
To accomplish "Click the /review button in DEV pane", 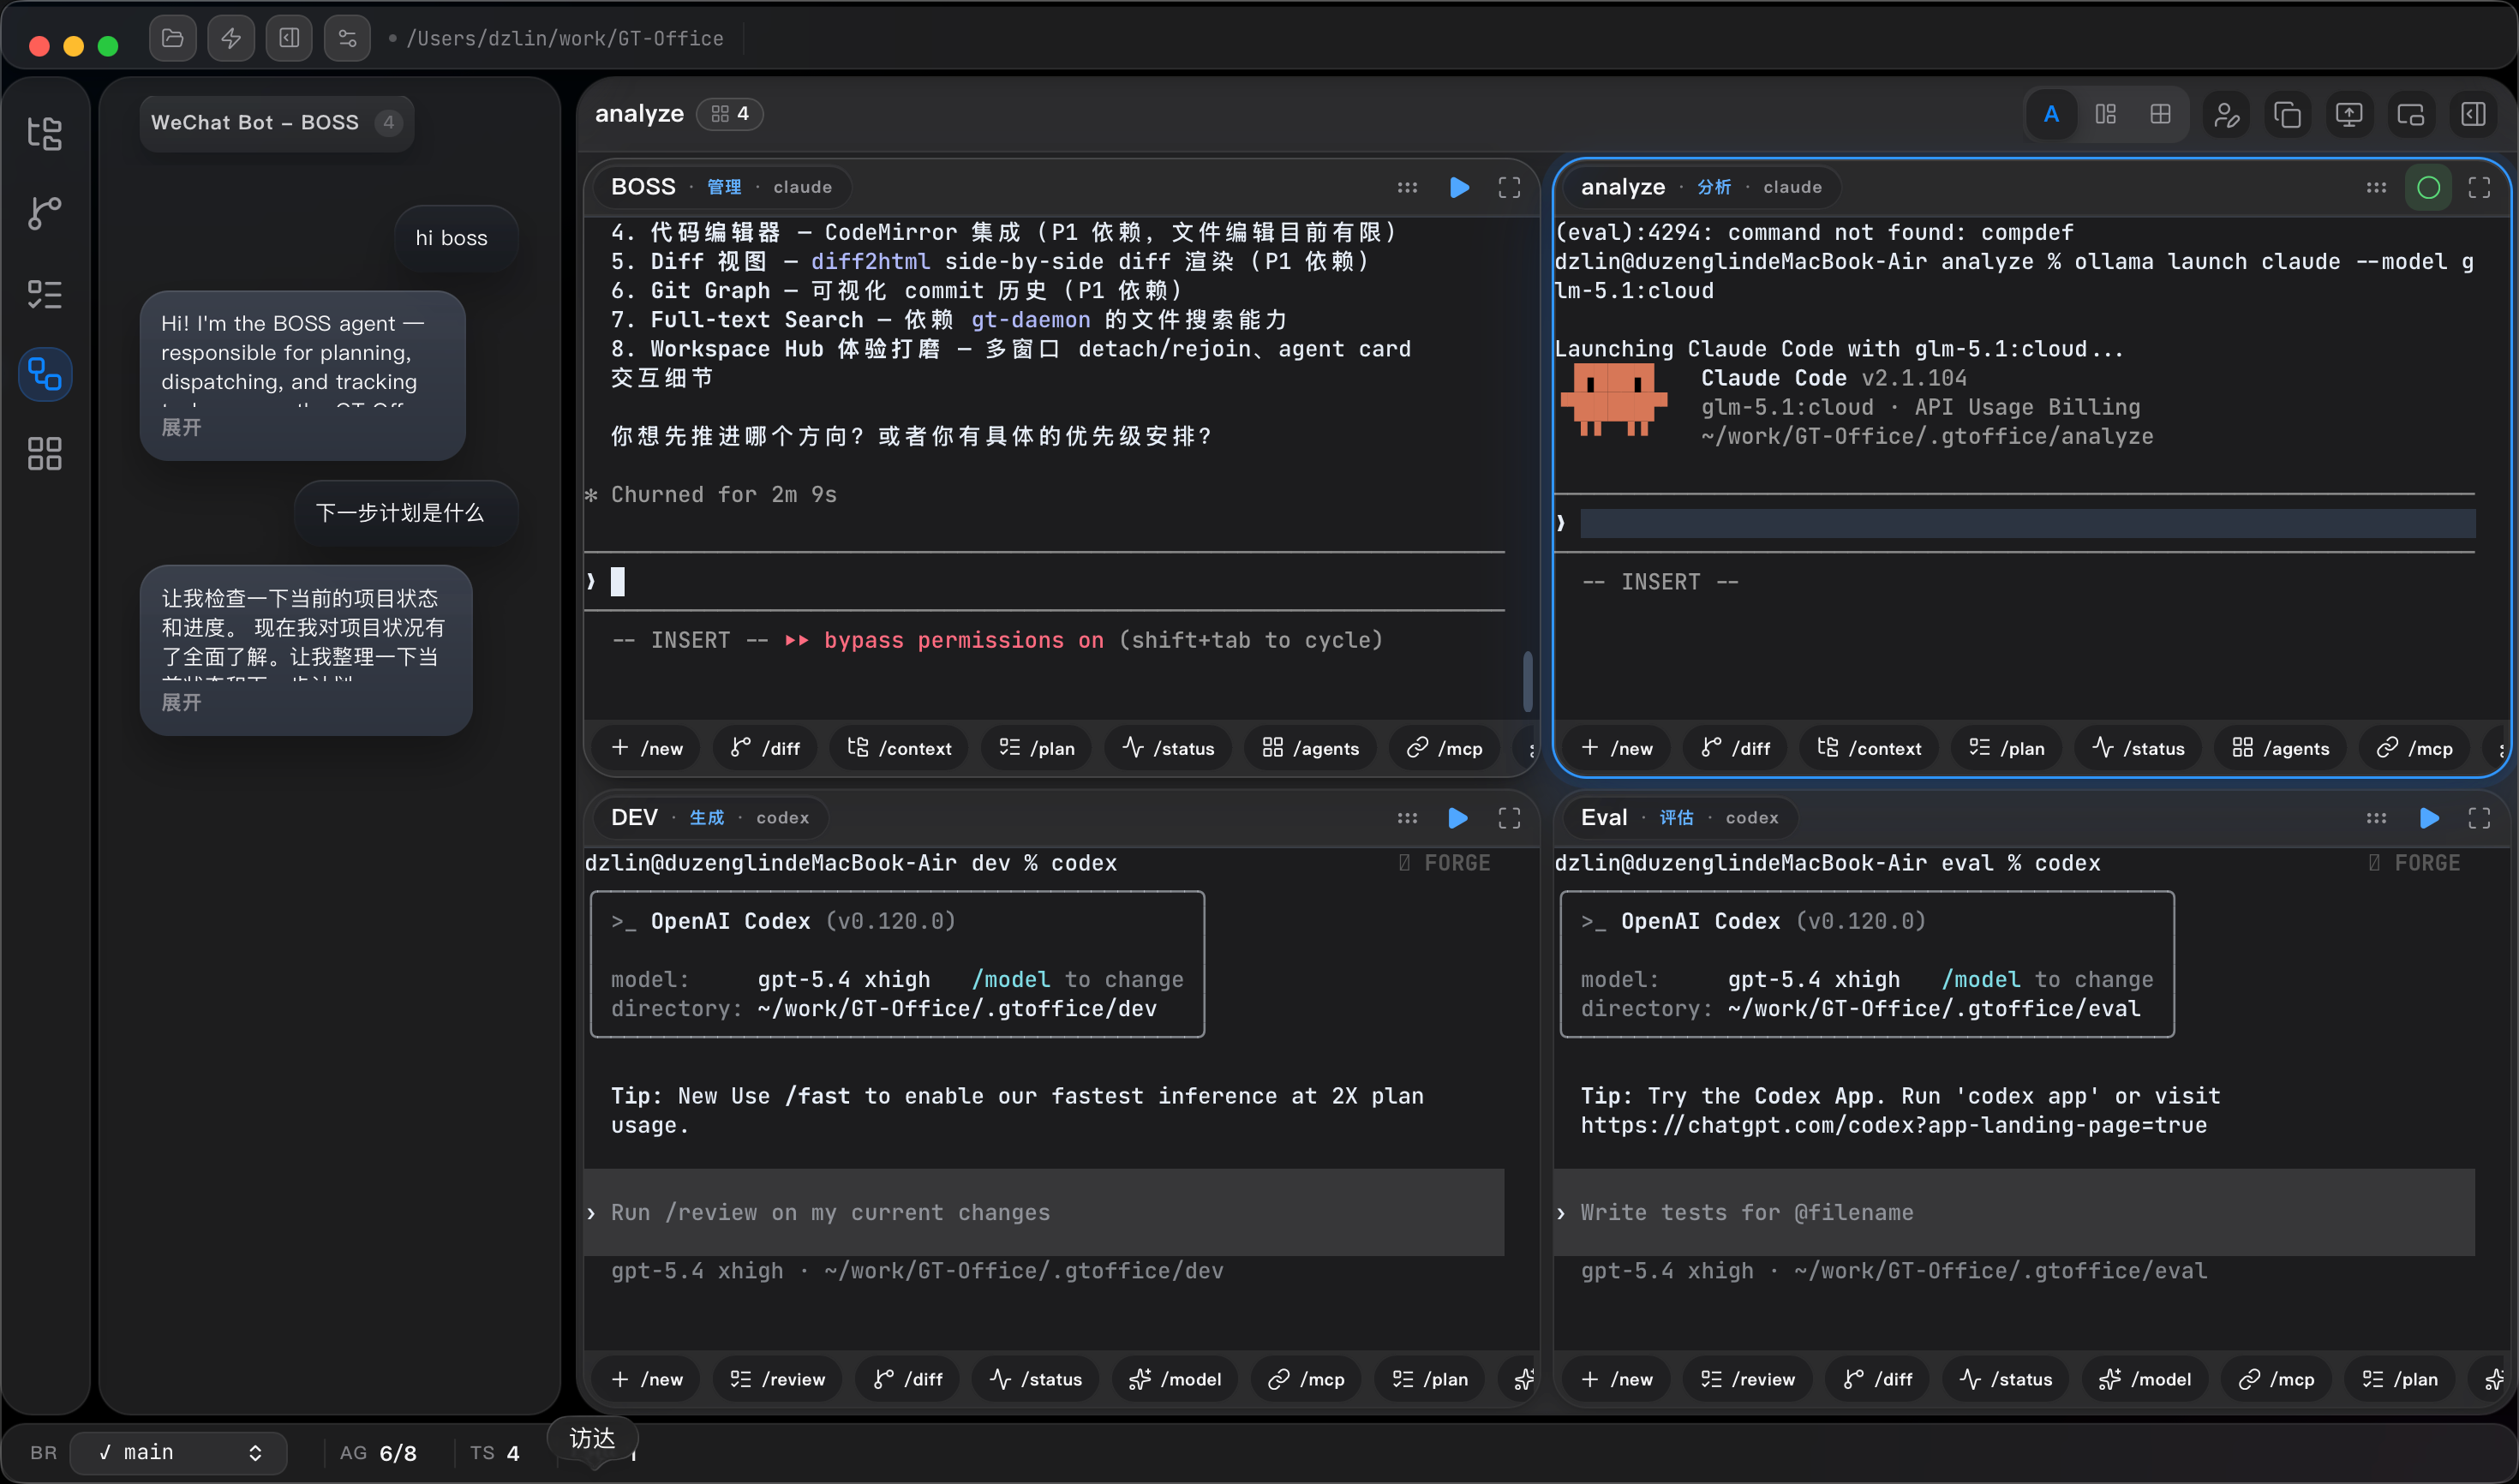I will [777, 1379].
